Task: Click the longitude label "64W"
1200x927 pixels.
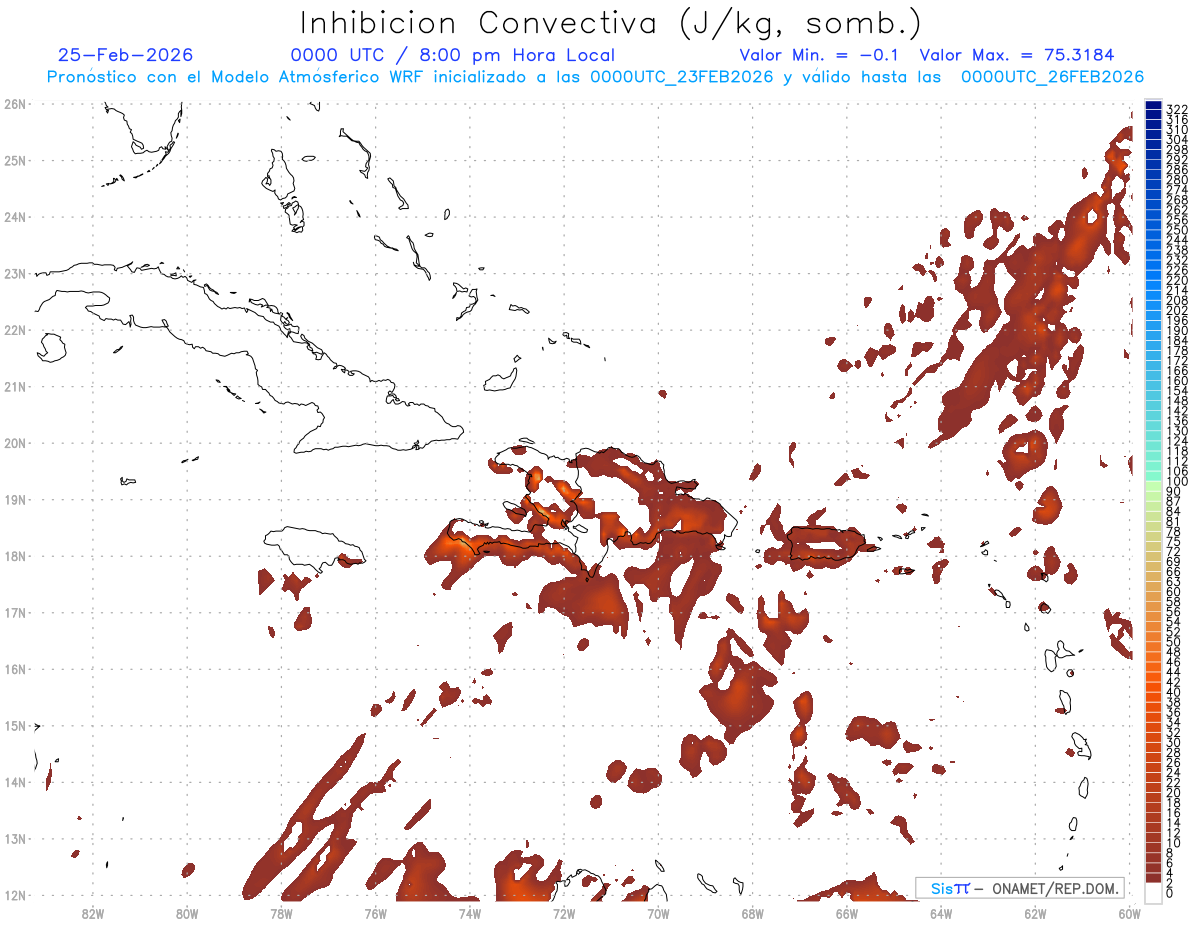Action: (x=941, y=912)
